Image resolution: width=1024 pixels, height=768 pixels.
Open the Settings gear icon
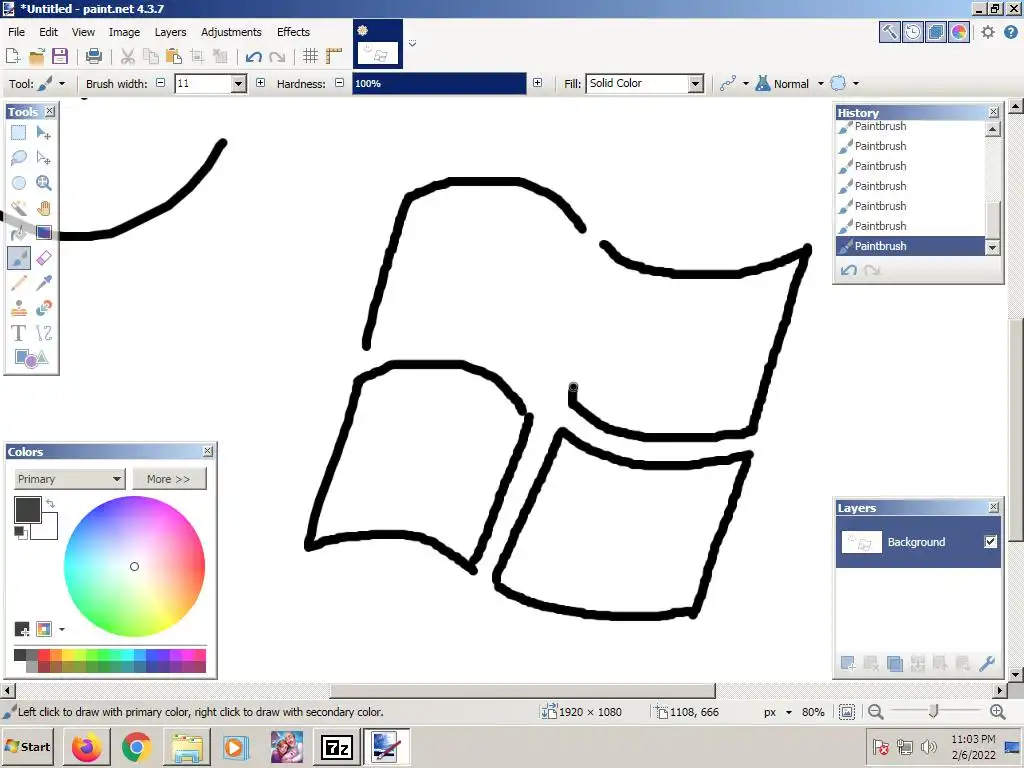pos(987,31)
